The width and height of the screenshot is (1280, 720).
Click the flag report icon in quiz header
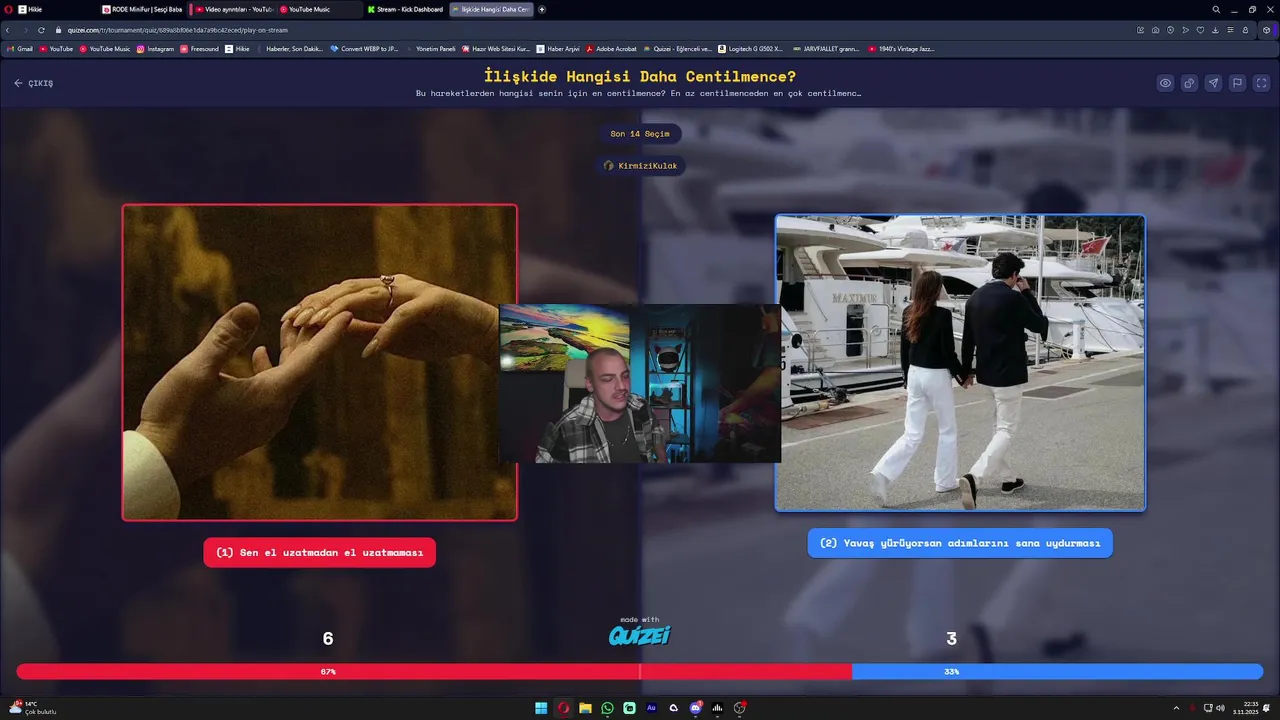1237,83
